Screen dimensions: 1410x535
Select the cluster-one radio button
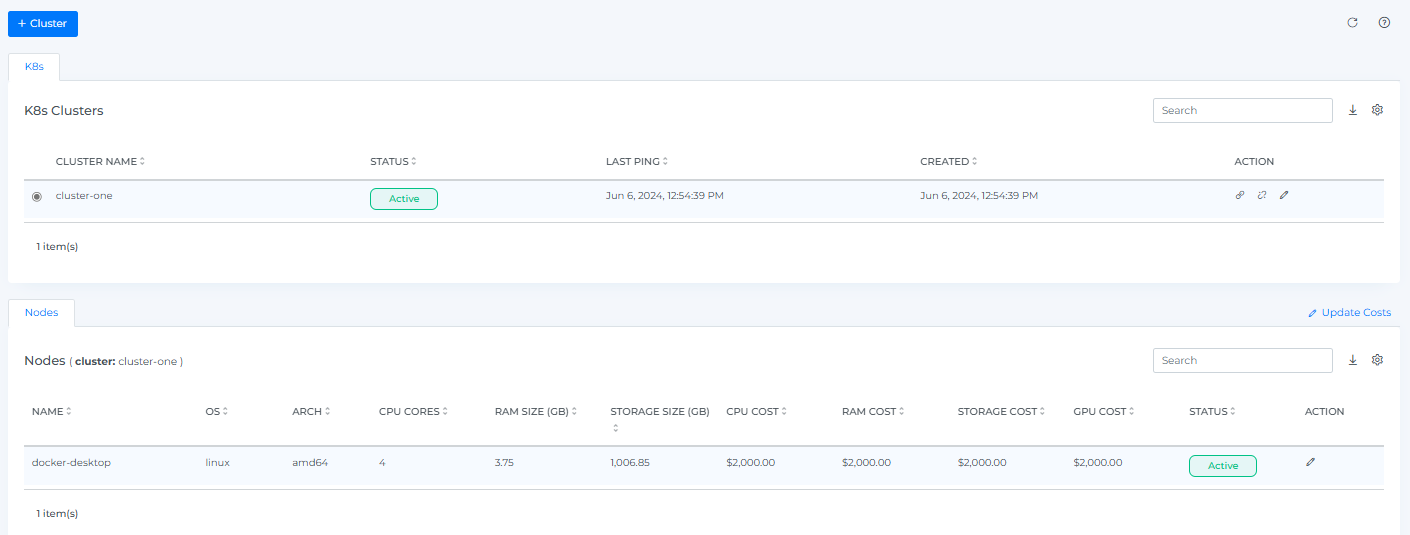pyautogui.click(x=37, y=196)
